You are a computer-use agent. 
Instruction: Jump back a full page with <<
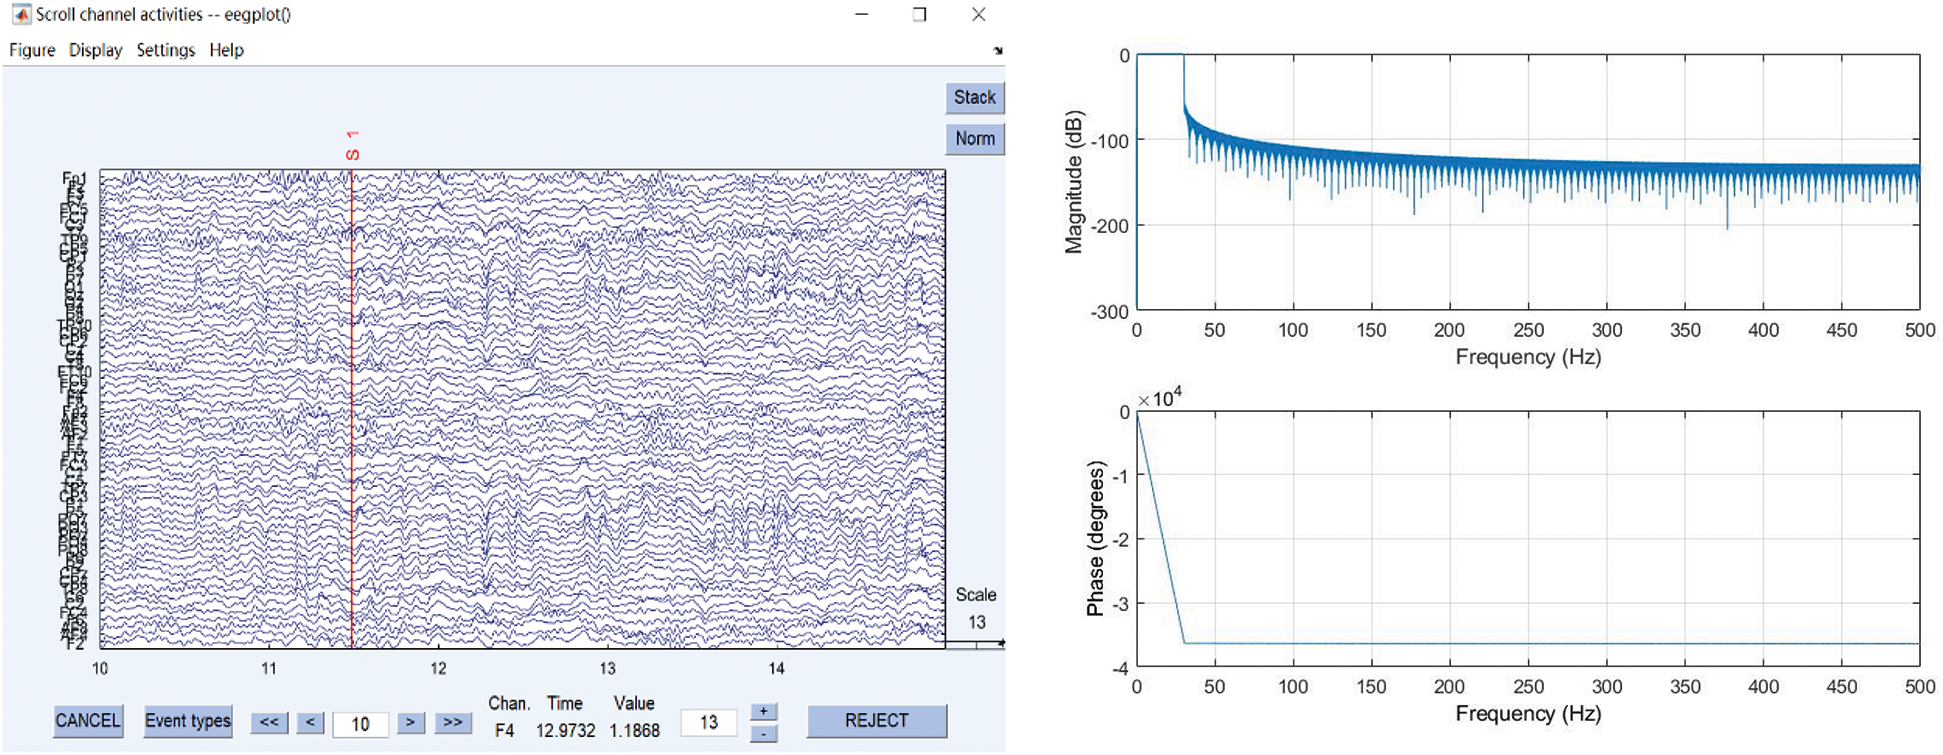(x=269, y=722)
